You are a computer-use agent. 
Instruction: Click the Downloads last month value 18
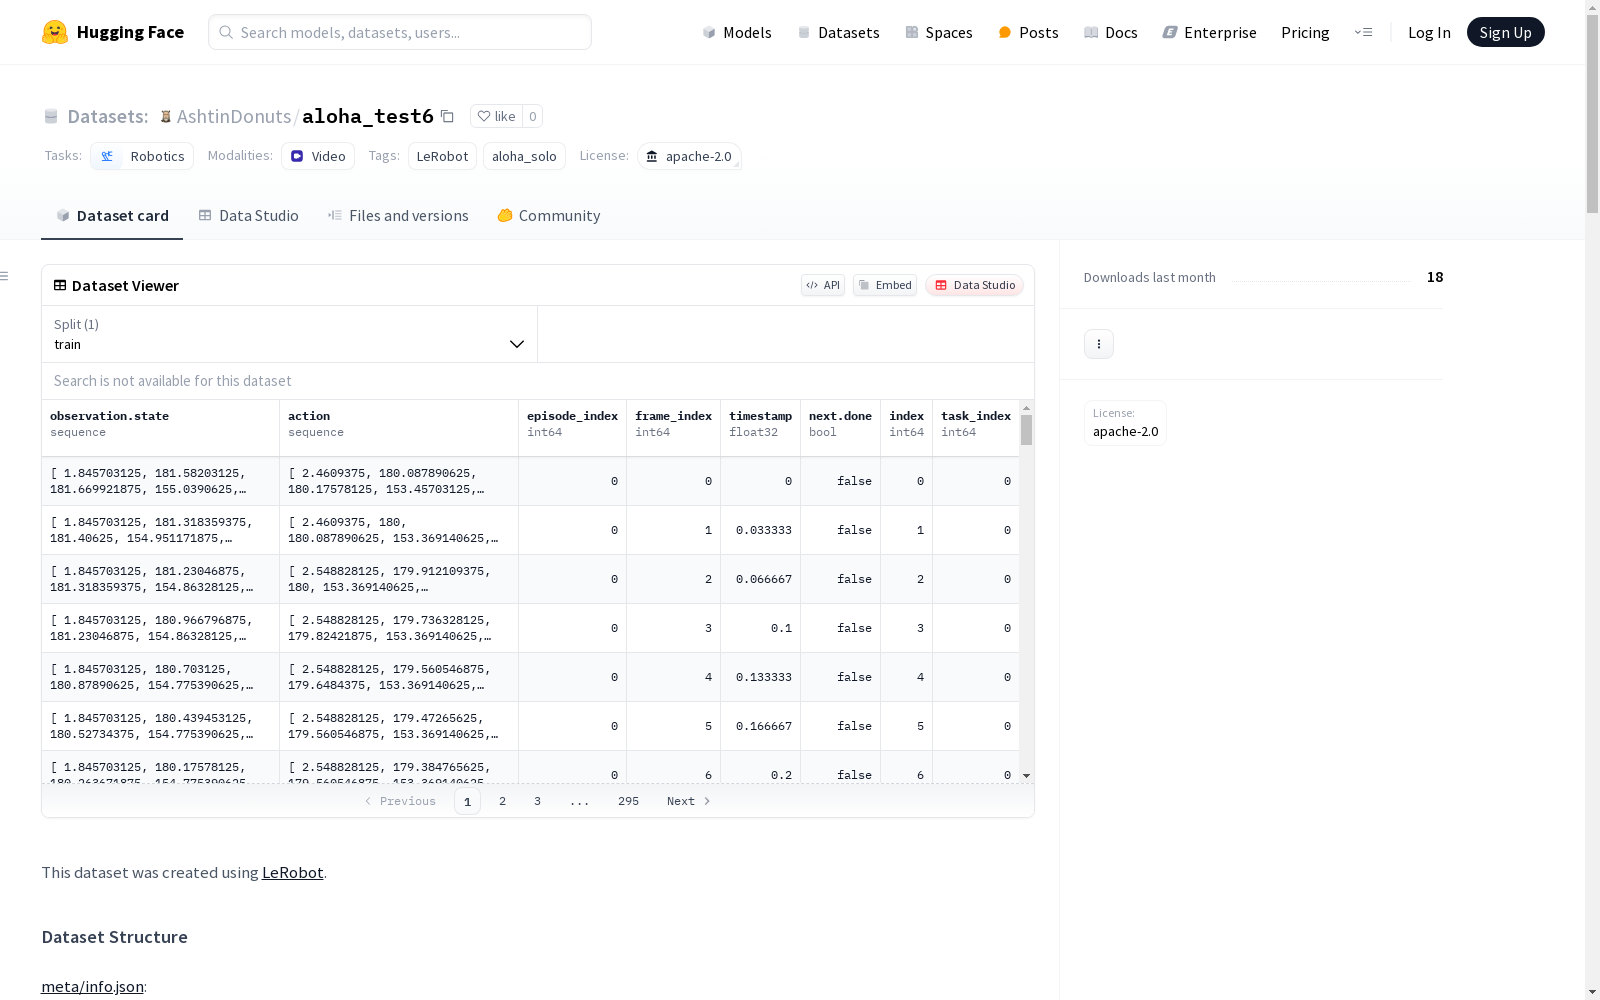click(1435, 277)
